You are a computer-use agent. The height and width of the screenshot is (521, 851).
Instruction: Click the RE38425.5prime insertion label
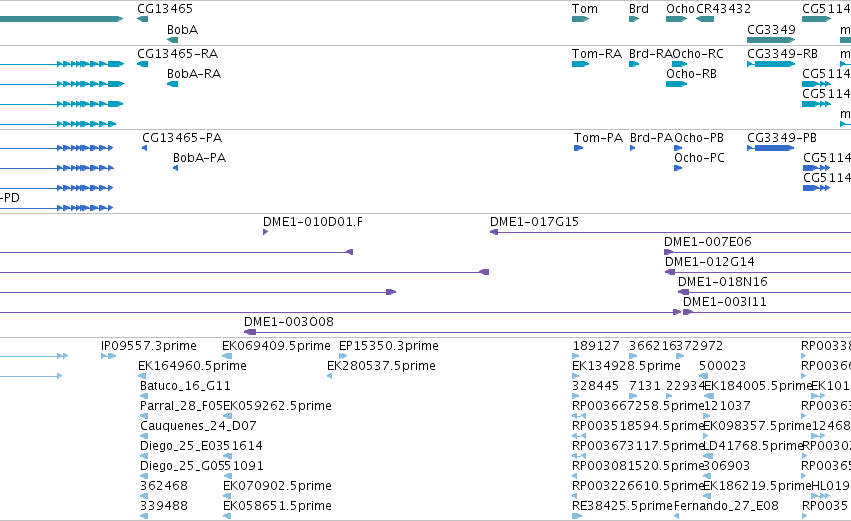623,506
